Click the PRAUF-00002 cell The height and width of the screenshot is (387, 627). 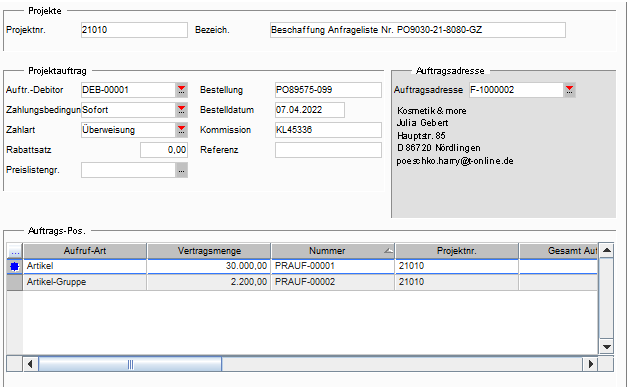[333, 282]
